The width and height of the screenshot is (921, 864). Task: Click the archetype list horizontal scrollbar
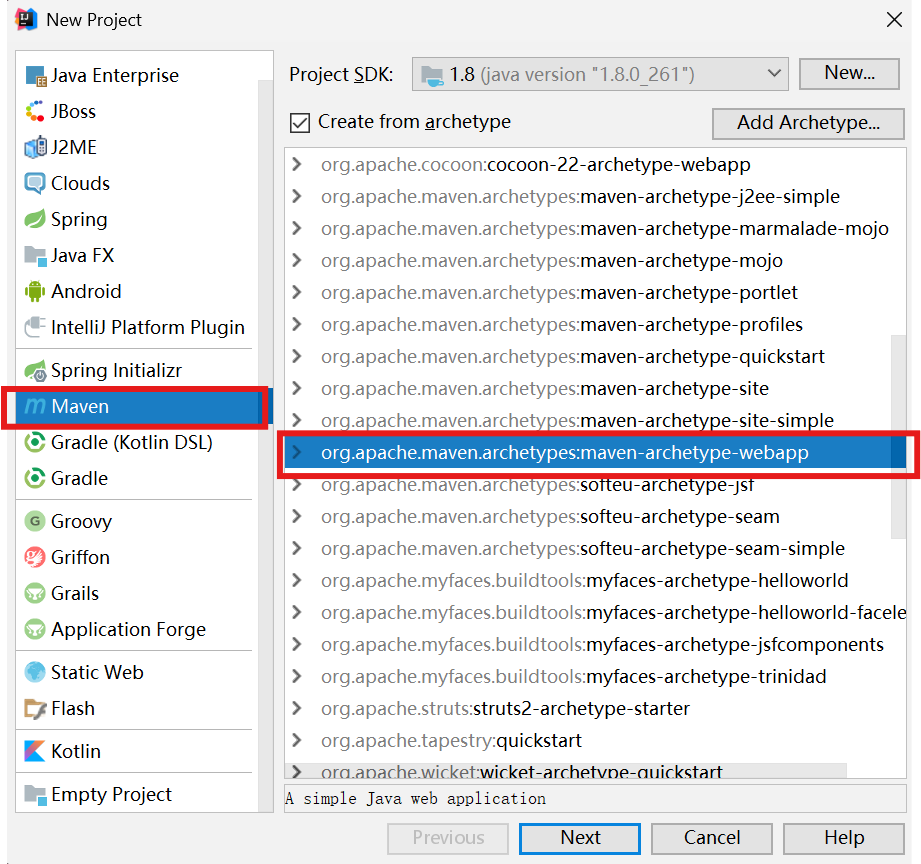click(566, 771)
